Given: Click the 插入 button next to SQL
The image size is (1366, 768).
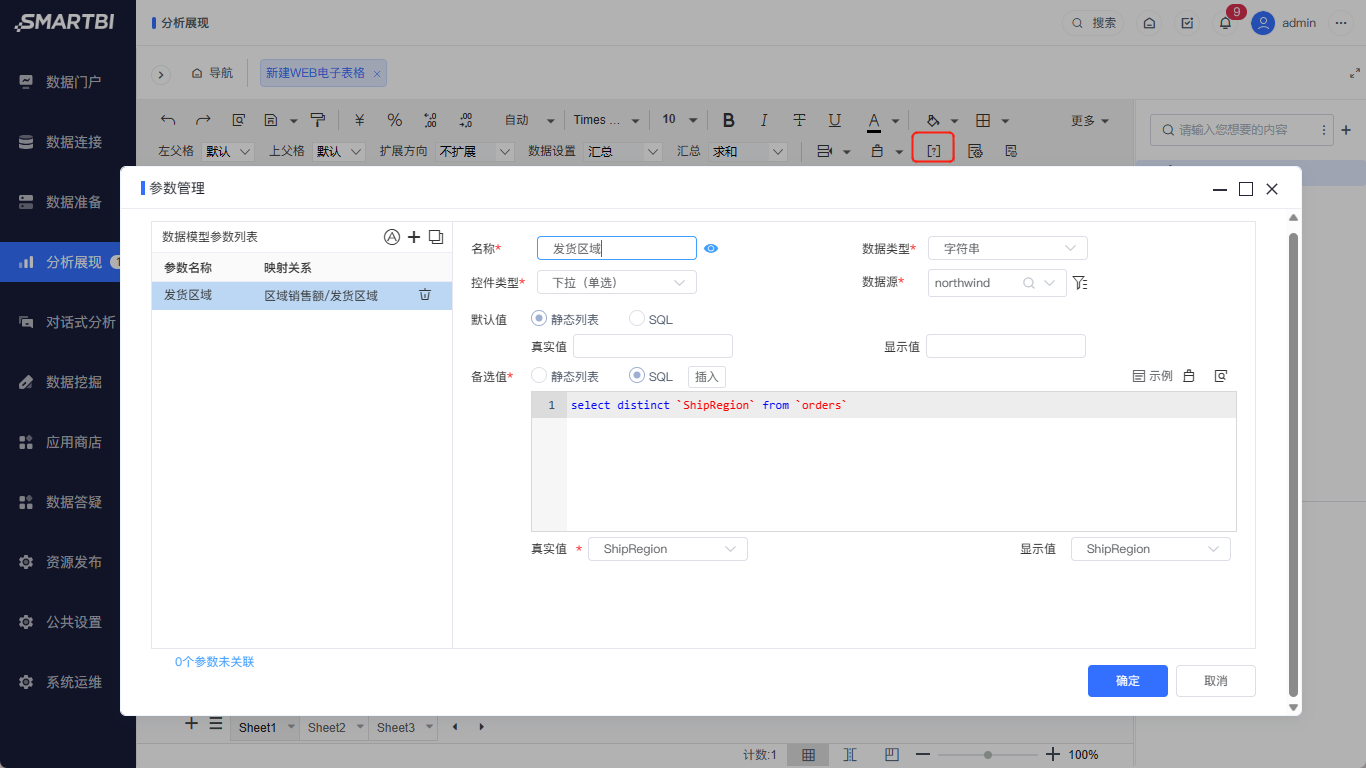Looking at the screenshot, I should click(707, 376).
